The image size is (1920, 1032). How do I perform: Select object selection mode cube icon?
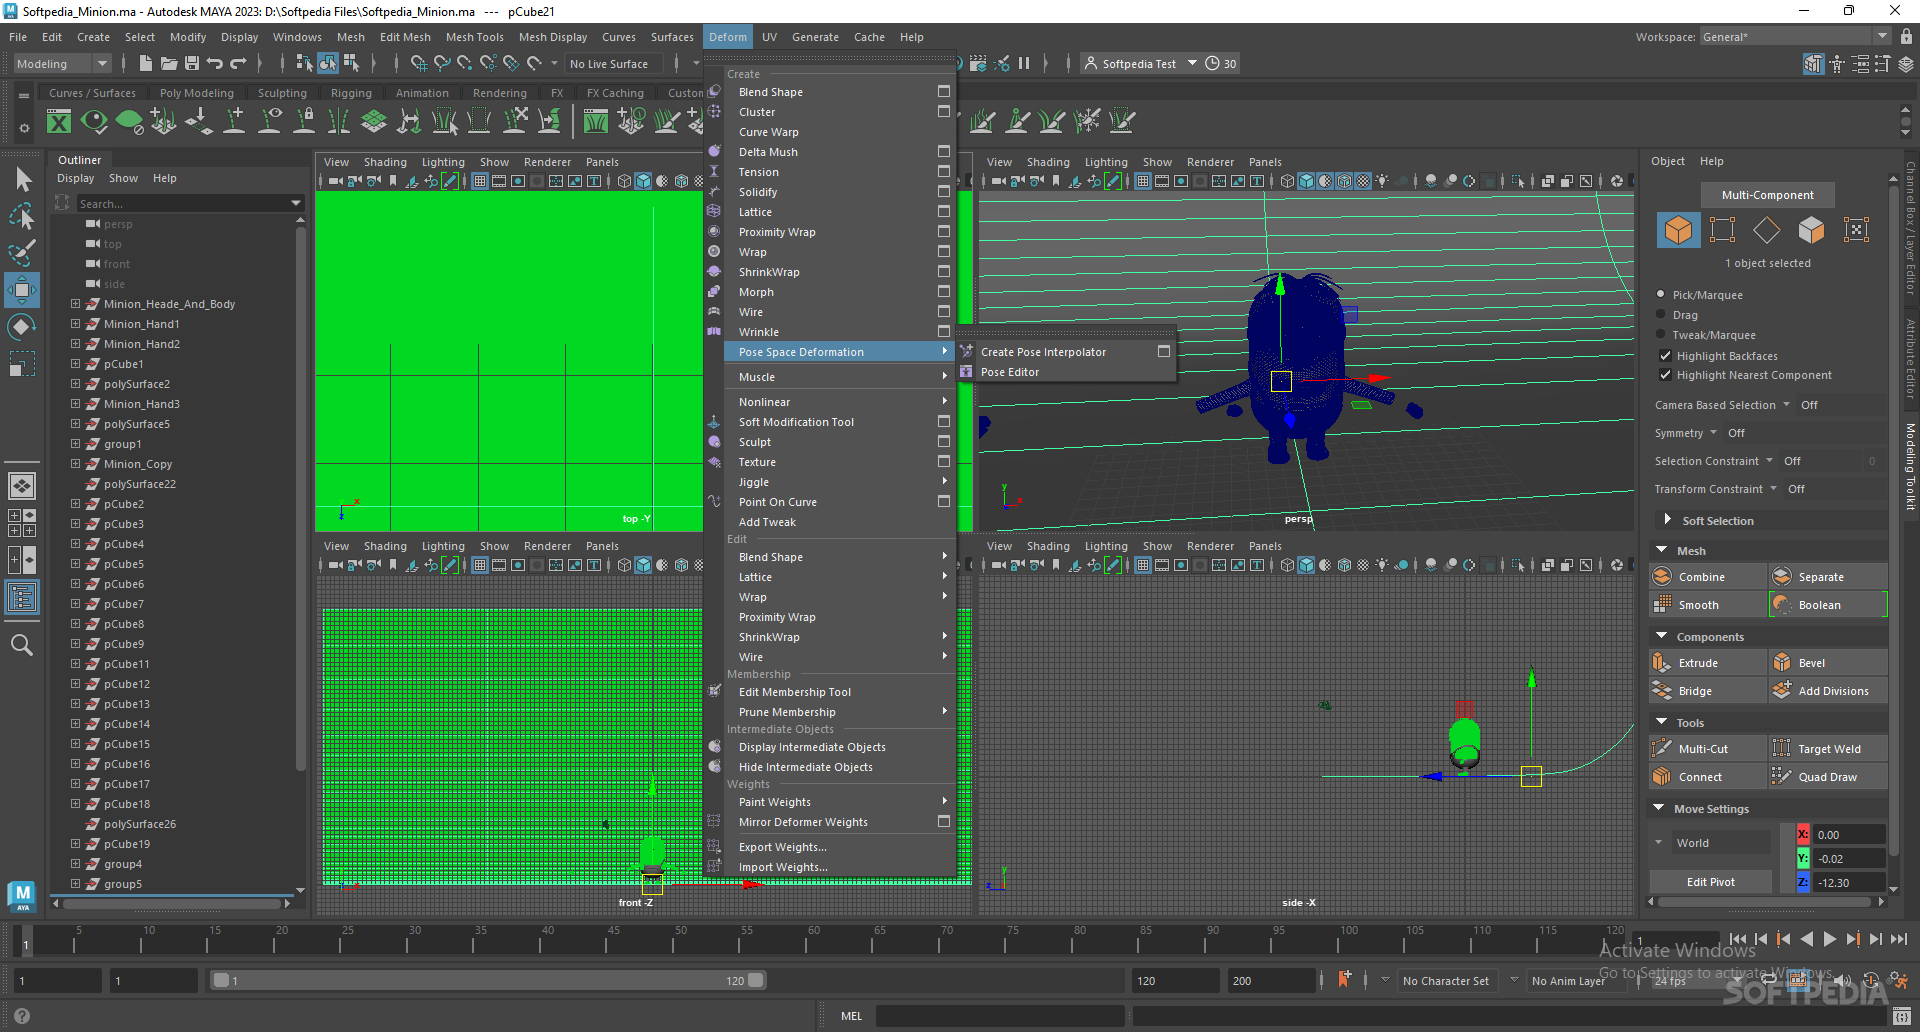(x=1678, y=230)
